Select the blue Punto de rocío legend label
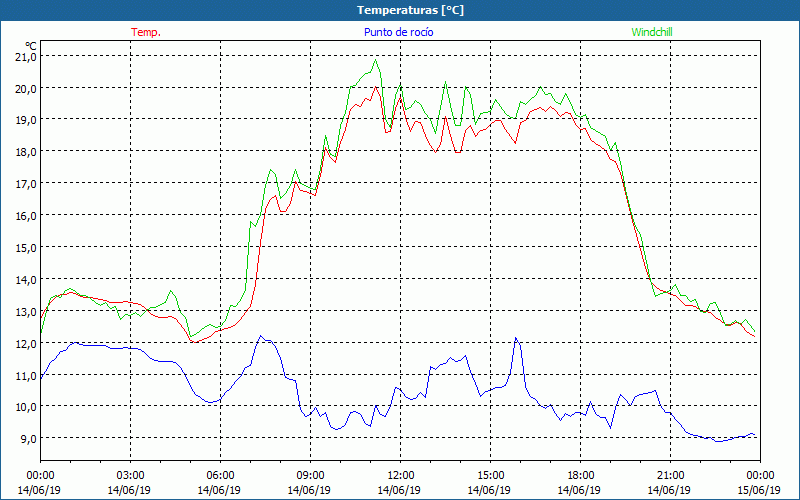 click(398, 32)
